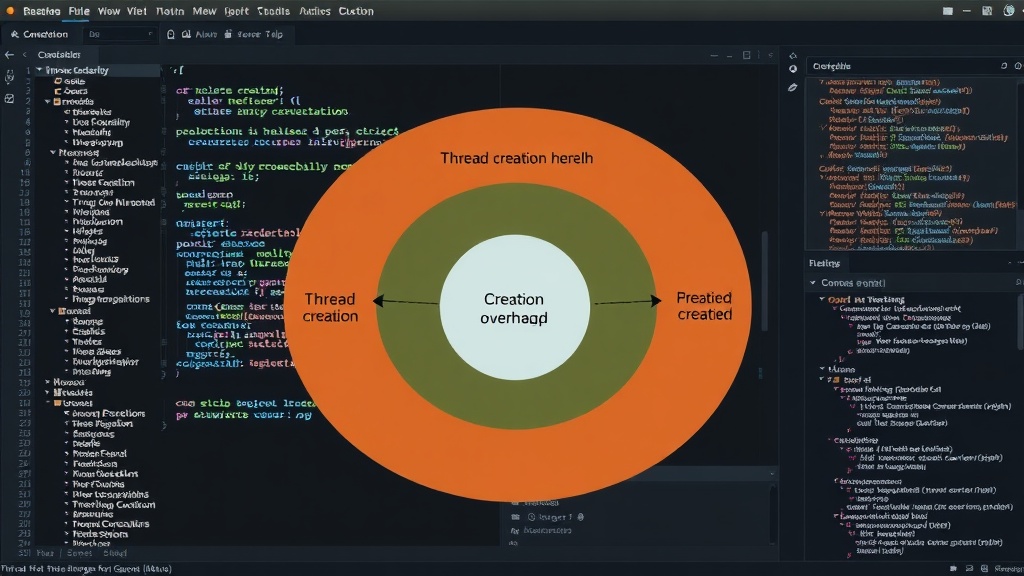
Task: Click the back arrow above the file tree
Action: click(9, 55)
